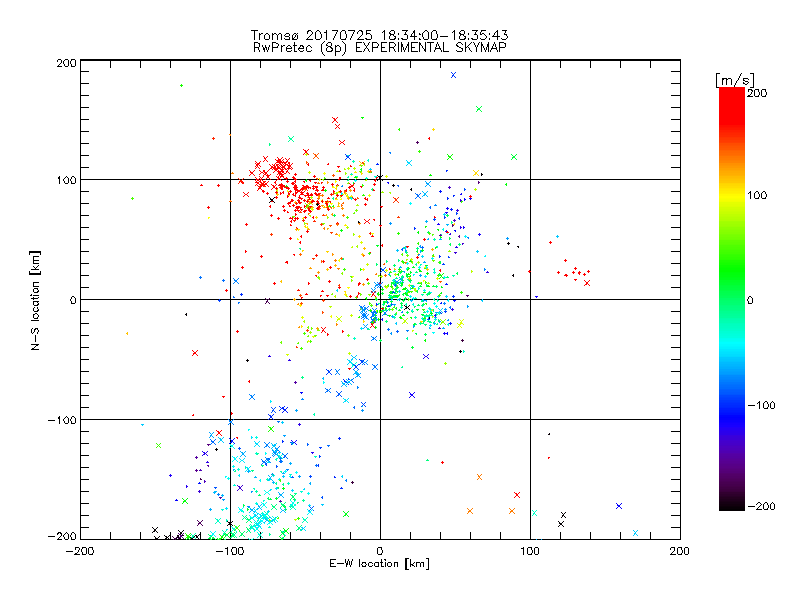Click the y-axis tick label '100'

(66, 180)
